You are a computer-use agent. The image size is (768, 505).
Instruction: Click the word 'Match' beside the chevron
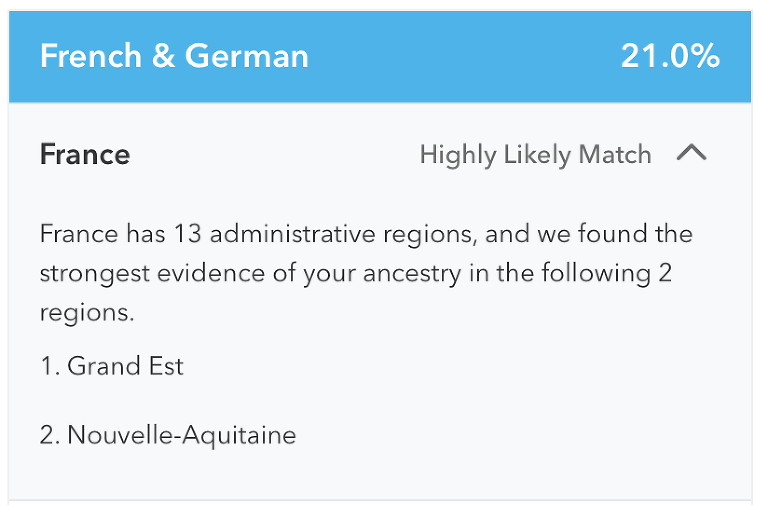(614, 154)
